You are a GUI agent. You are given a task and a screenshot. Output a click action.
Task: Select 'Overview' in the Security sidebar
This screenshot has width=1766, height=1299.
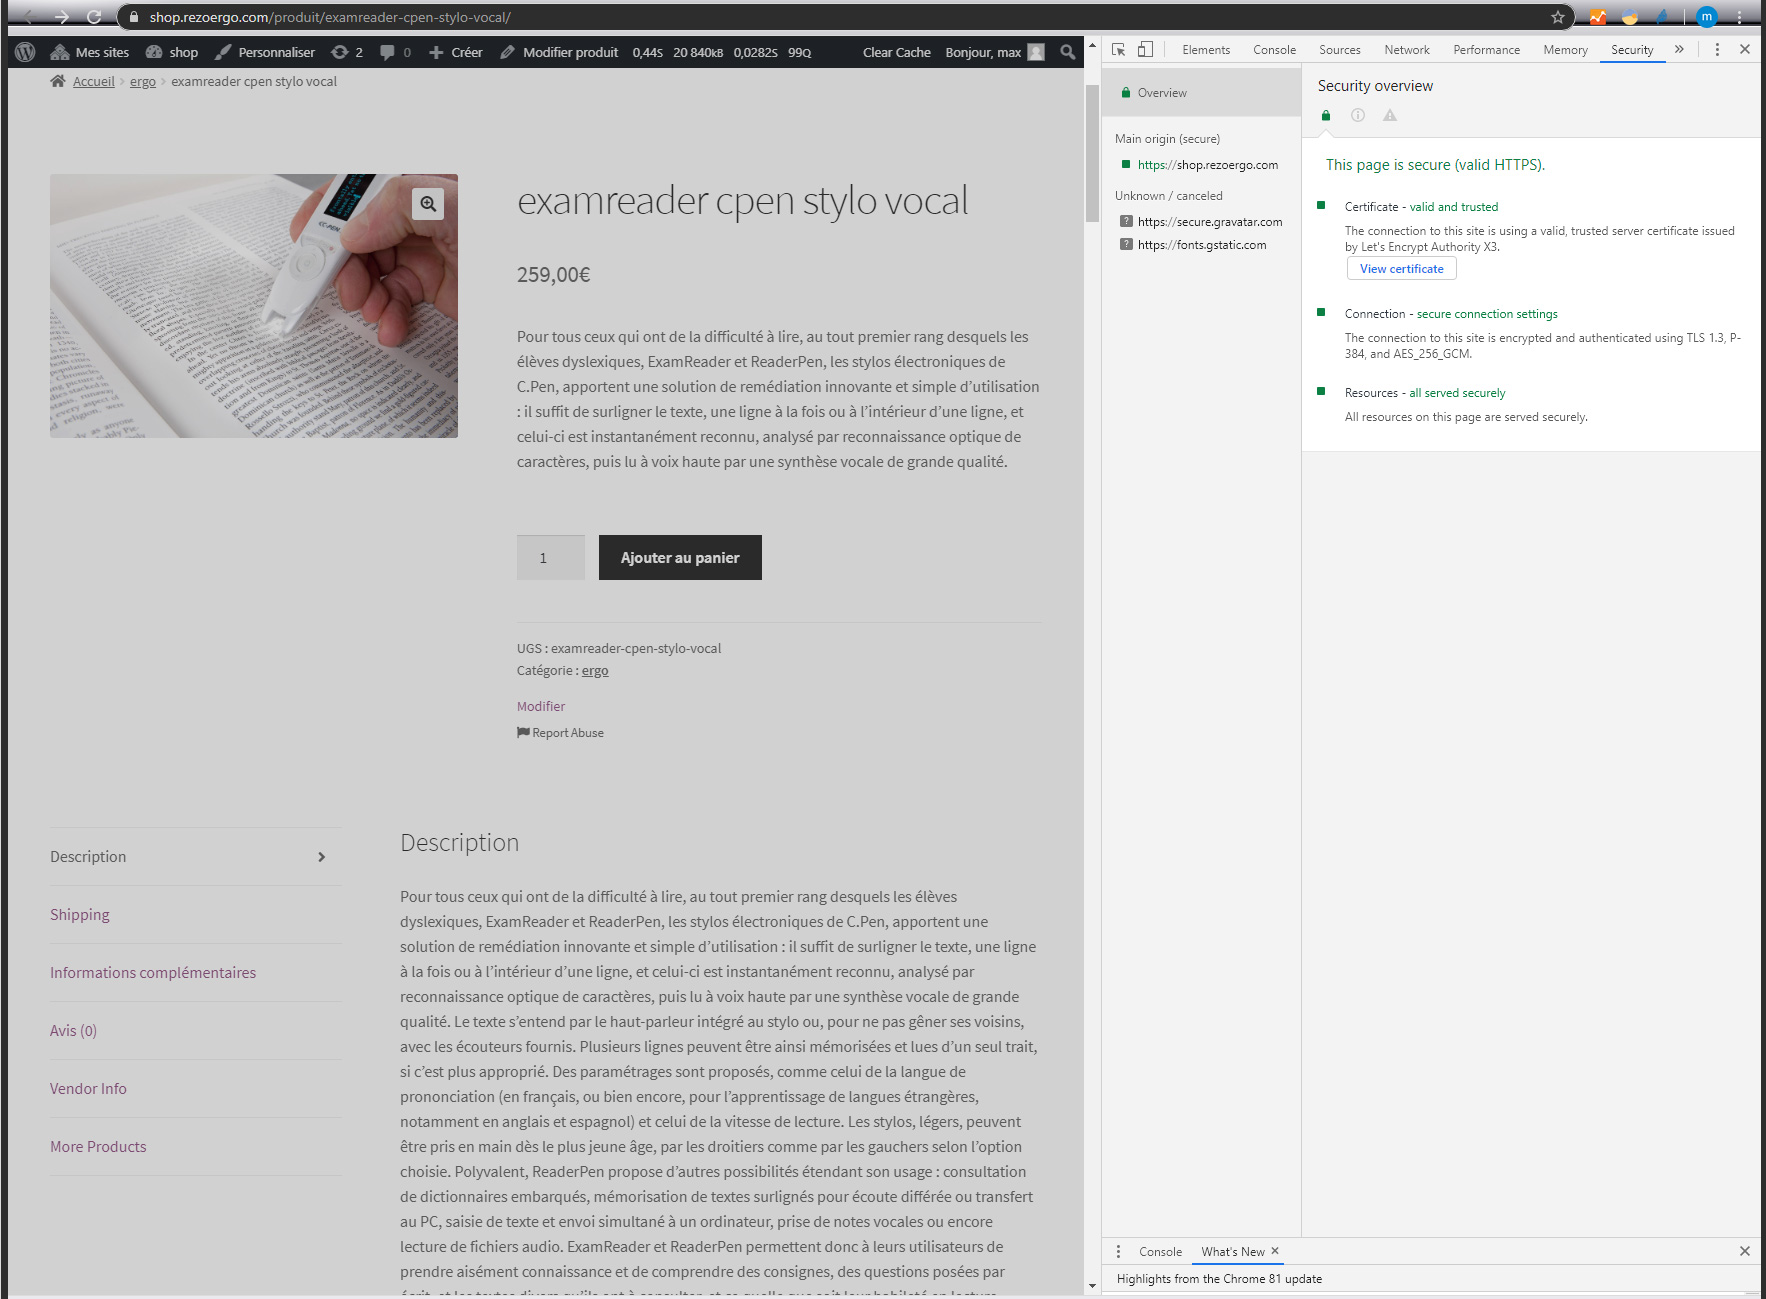click(1201, 92)
